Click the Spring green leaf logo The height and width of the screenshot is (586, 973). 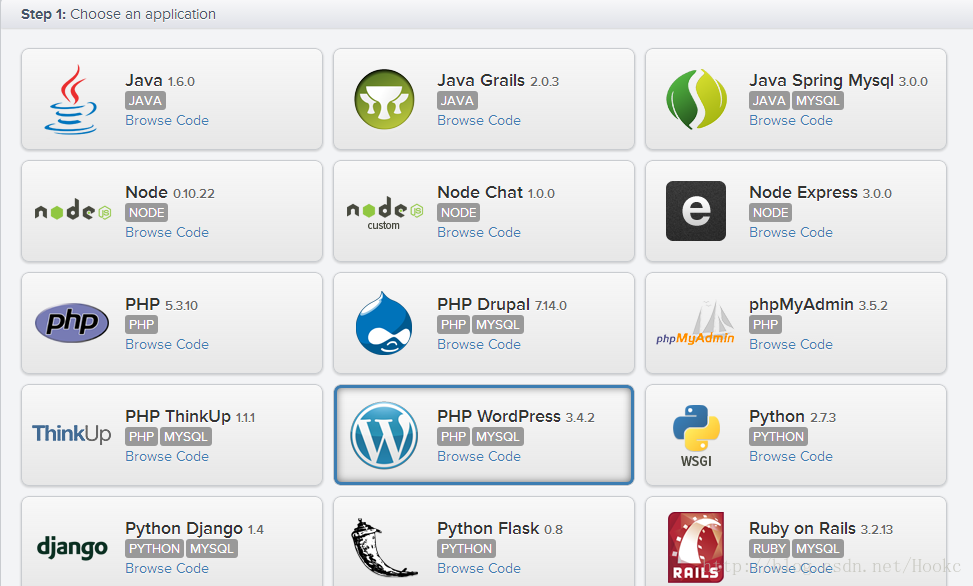pyautogui.click(x=696, y=99)
